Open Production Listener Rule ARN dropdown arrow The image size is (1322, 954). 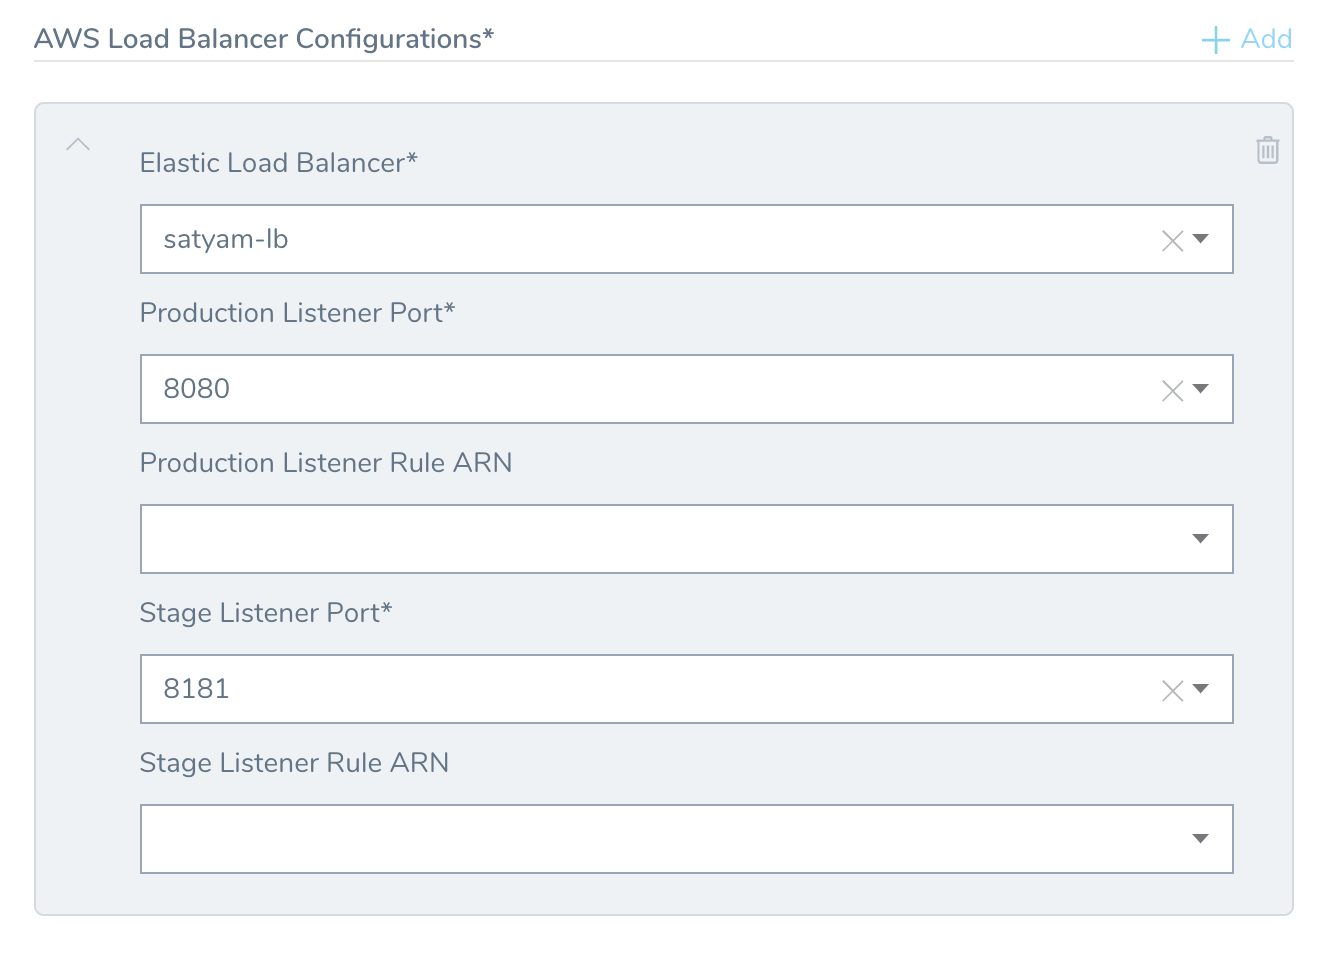coord(1201,539)
